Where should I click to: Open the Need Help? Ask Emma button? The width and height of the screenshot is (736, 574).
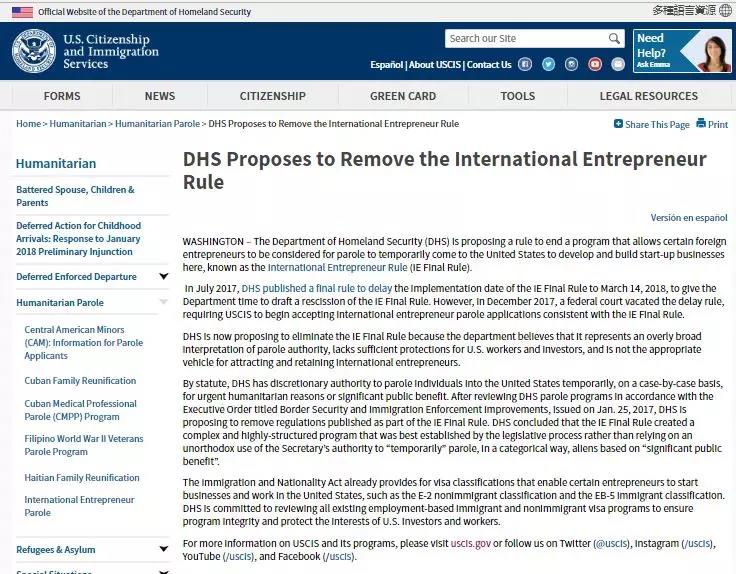(x=682, y=51)
